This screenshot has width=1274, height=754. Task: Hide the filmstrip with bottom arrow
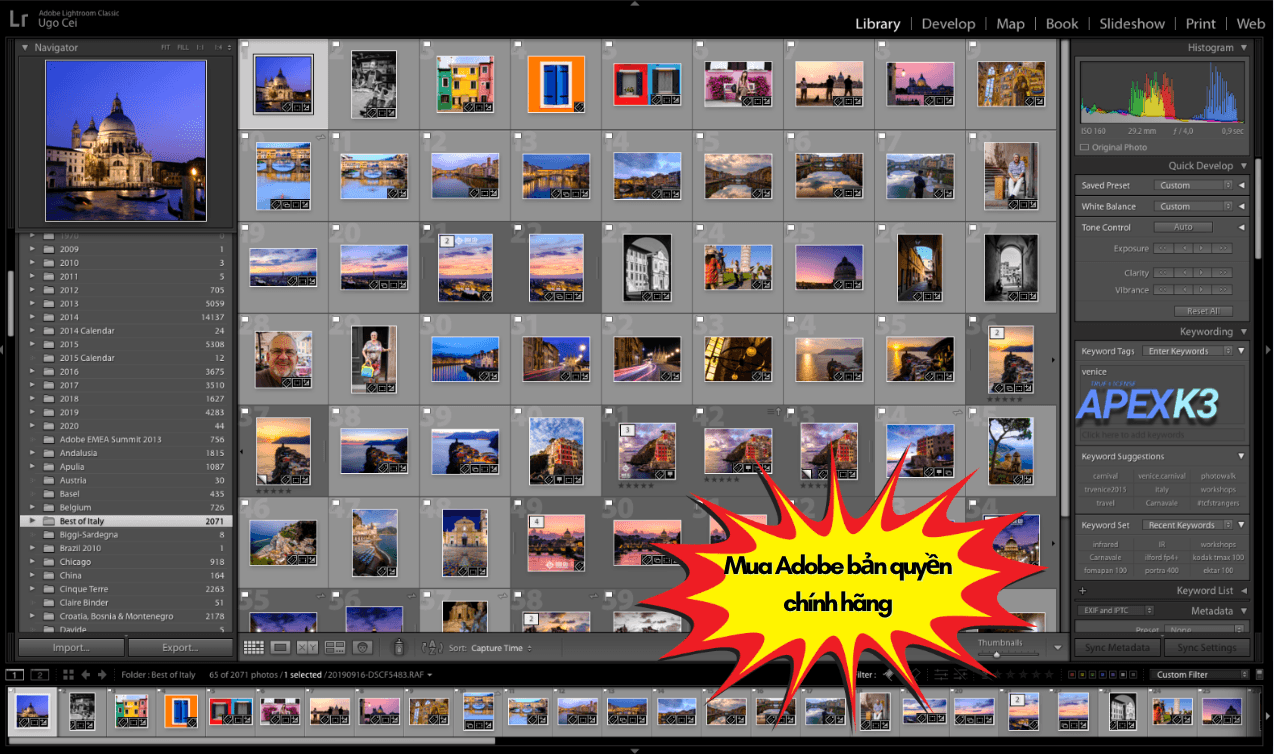636,749
